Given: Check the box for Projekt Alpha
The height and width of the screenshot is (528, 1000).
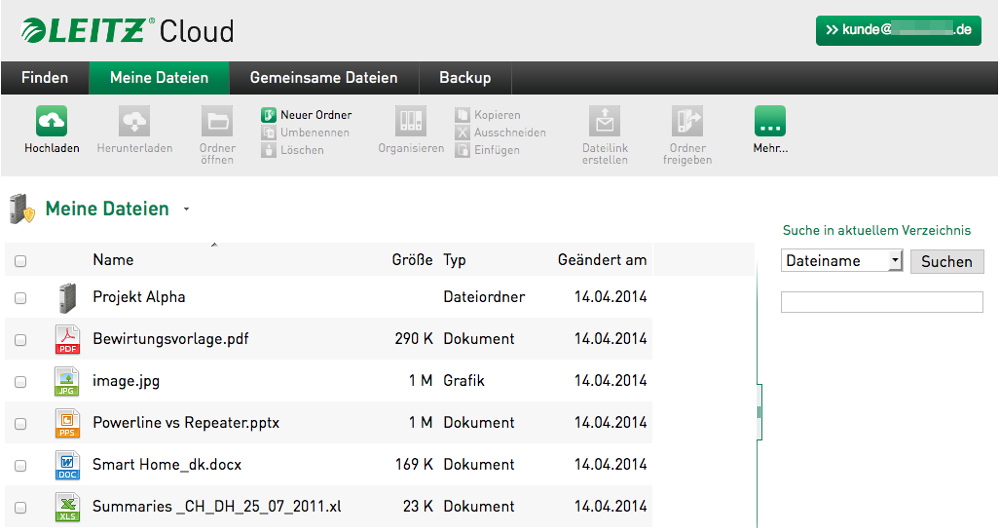Looking at the screenshot, I should coord(20,298).
